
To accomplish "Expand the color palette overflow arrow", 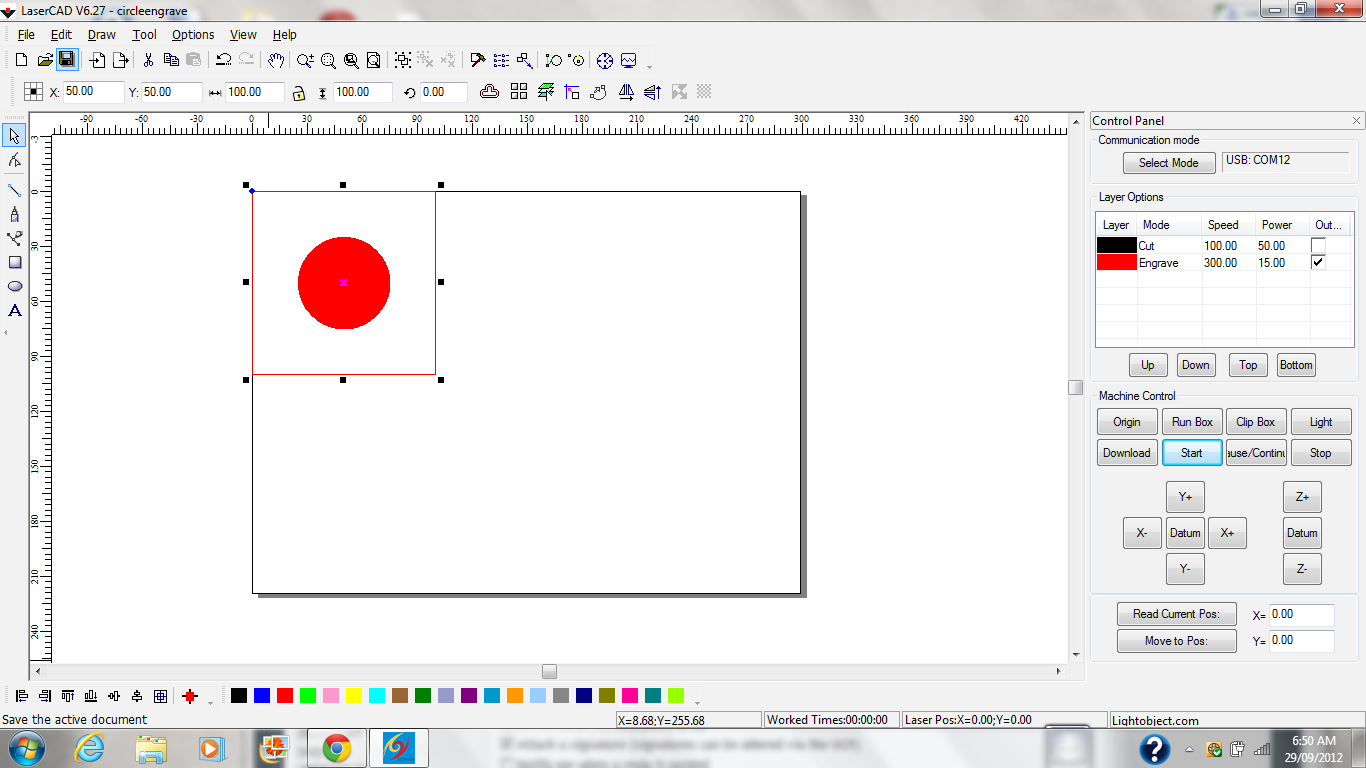I will point(697,702).
